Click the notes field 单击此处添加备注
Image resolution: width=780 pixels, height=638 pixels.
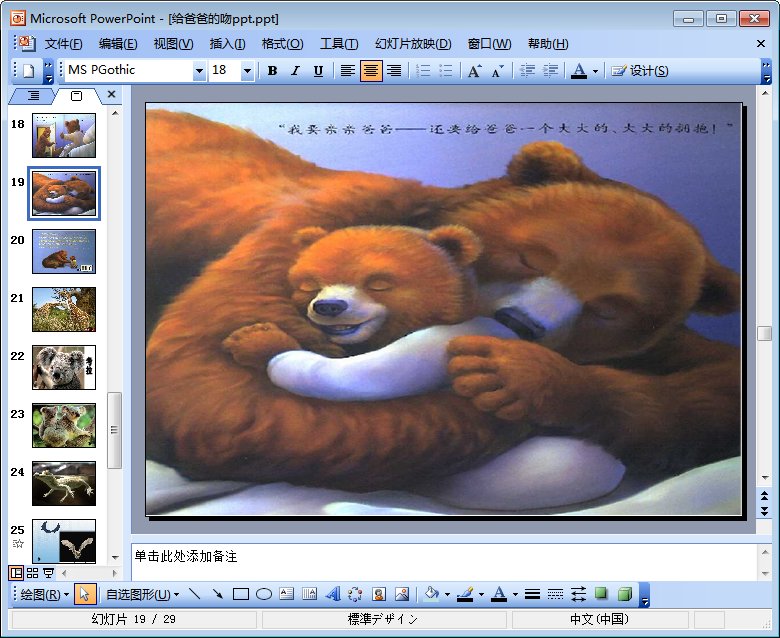(444, 562)
